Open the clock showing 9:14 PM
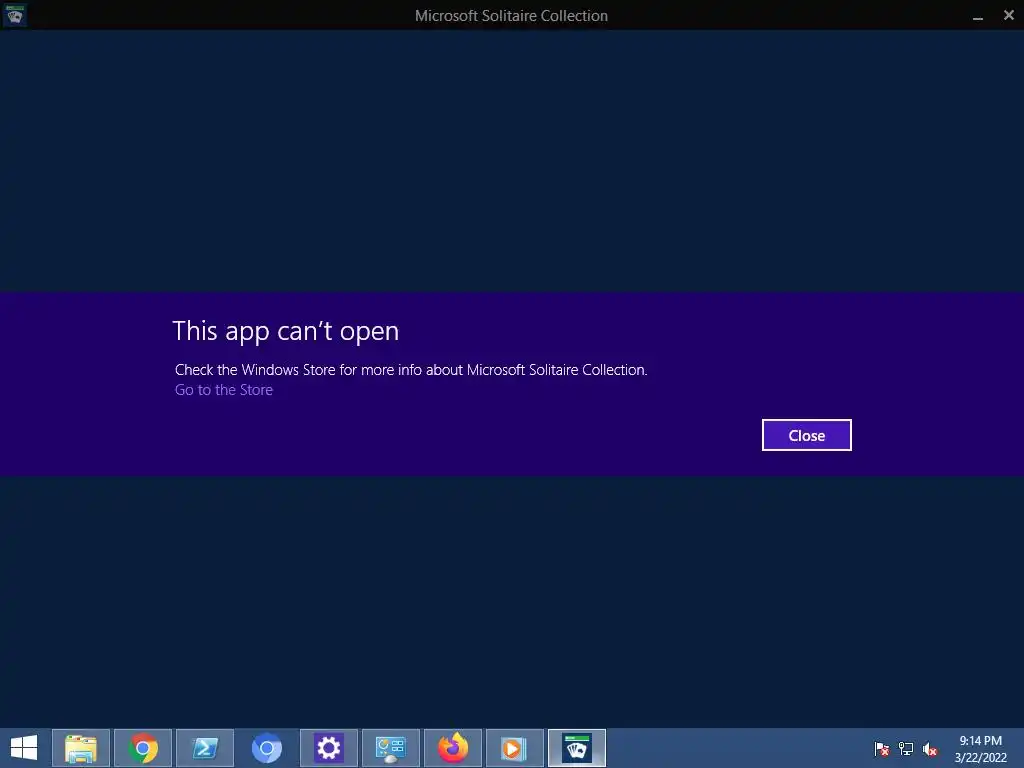 pos(980,749)
